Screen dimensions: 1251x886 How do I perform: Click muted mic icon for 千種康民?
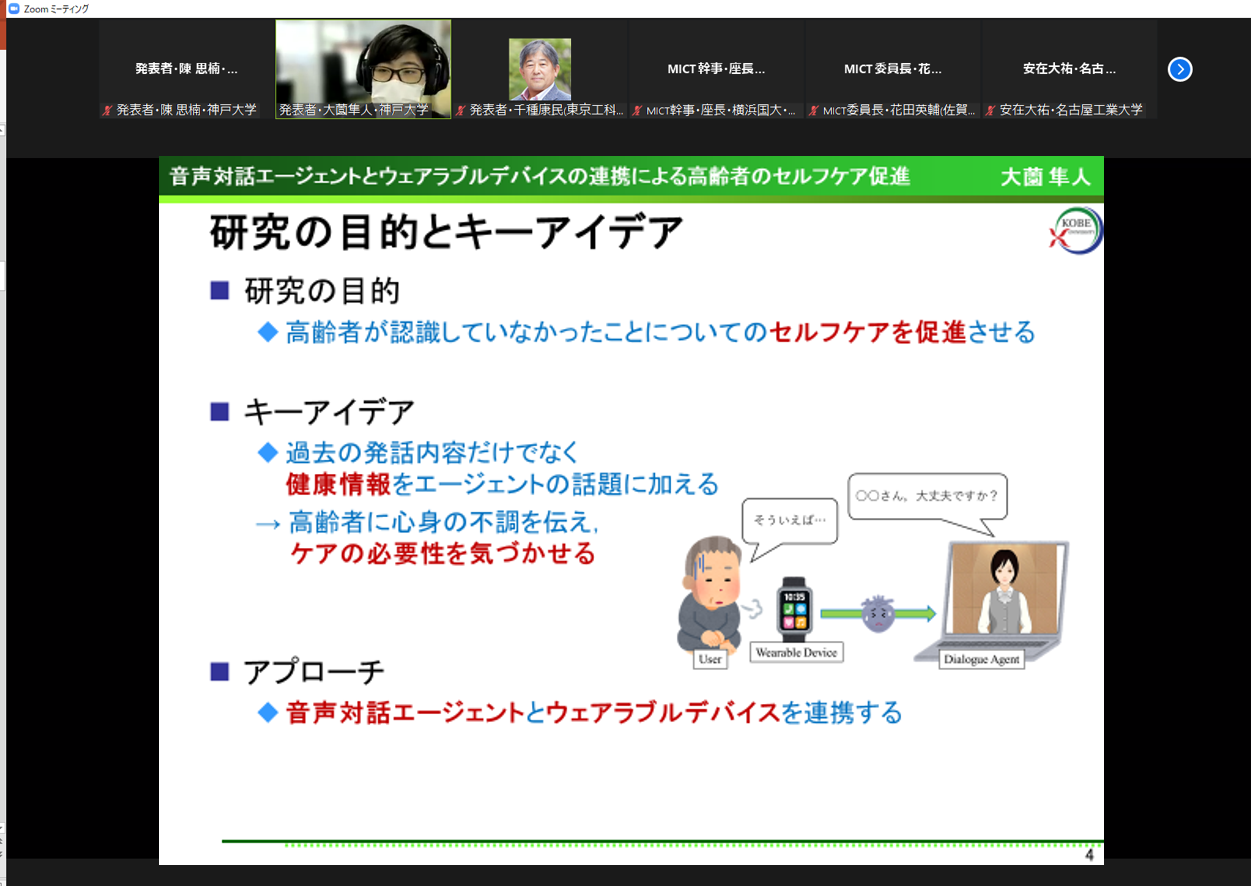(460, 110)
